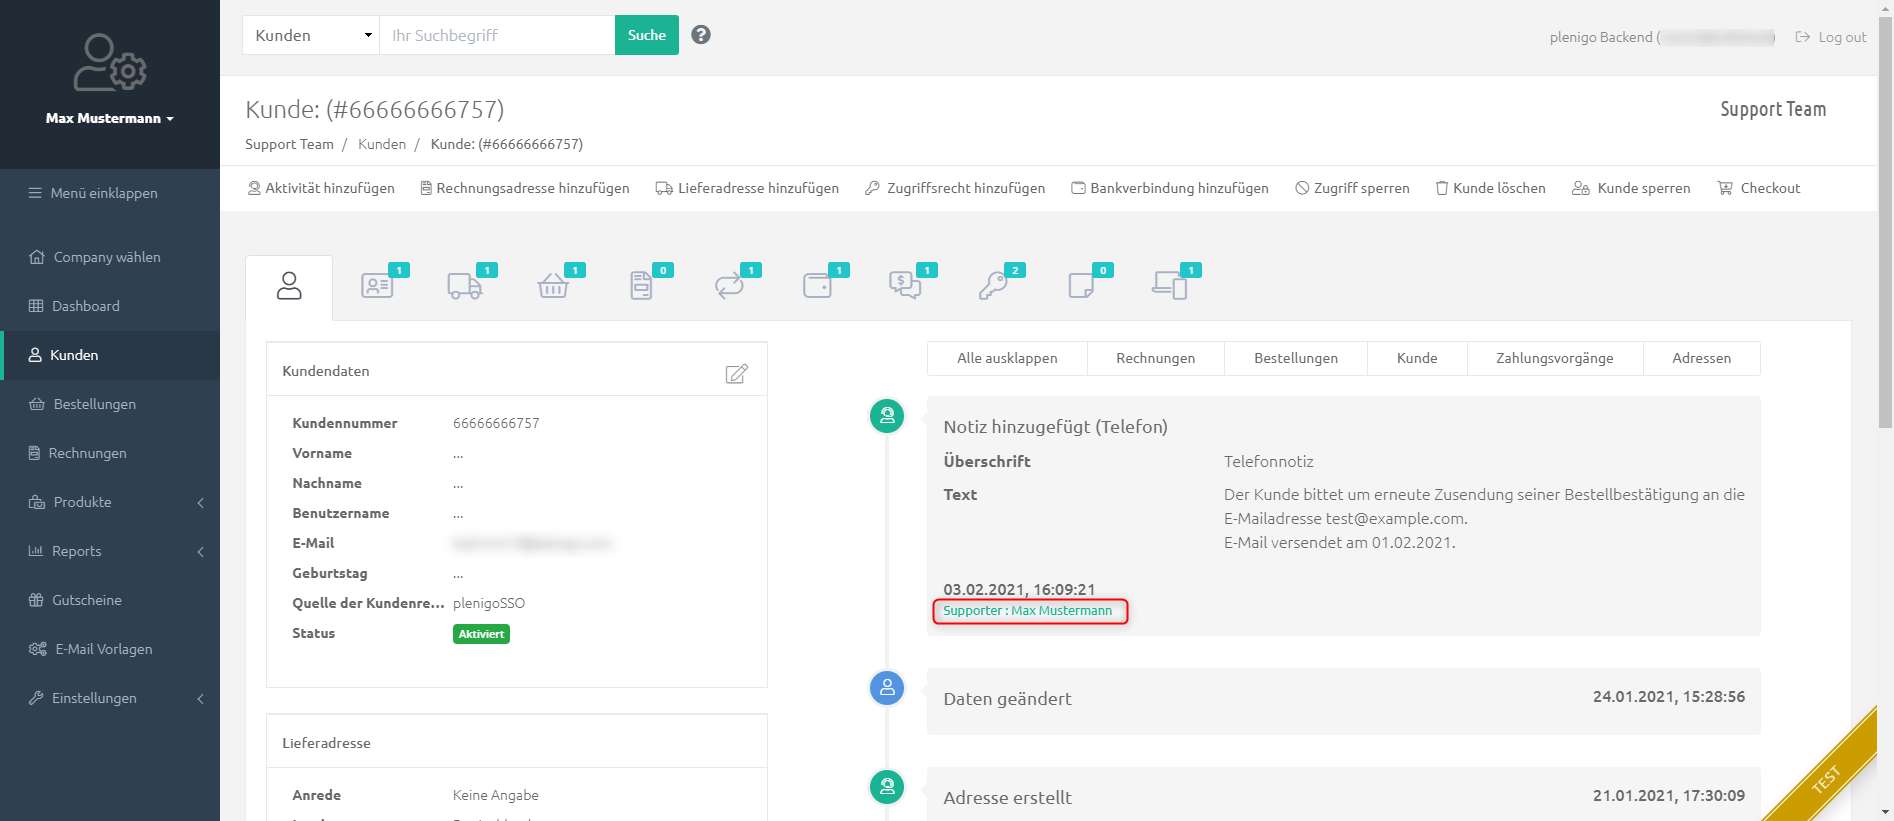This screenshot has width=1894, height=821.
Task: Open the dollar chat bubbles tab
Action: (905, 287)
